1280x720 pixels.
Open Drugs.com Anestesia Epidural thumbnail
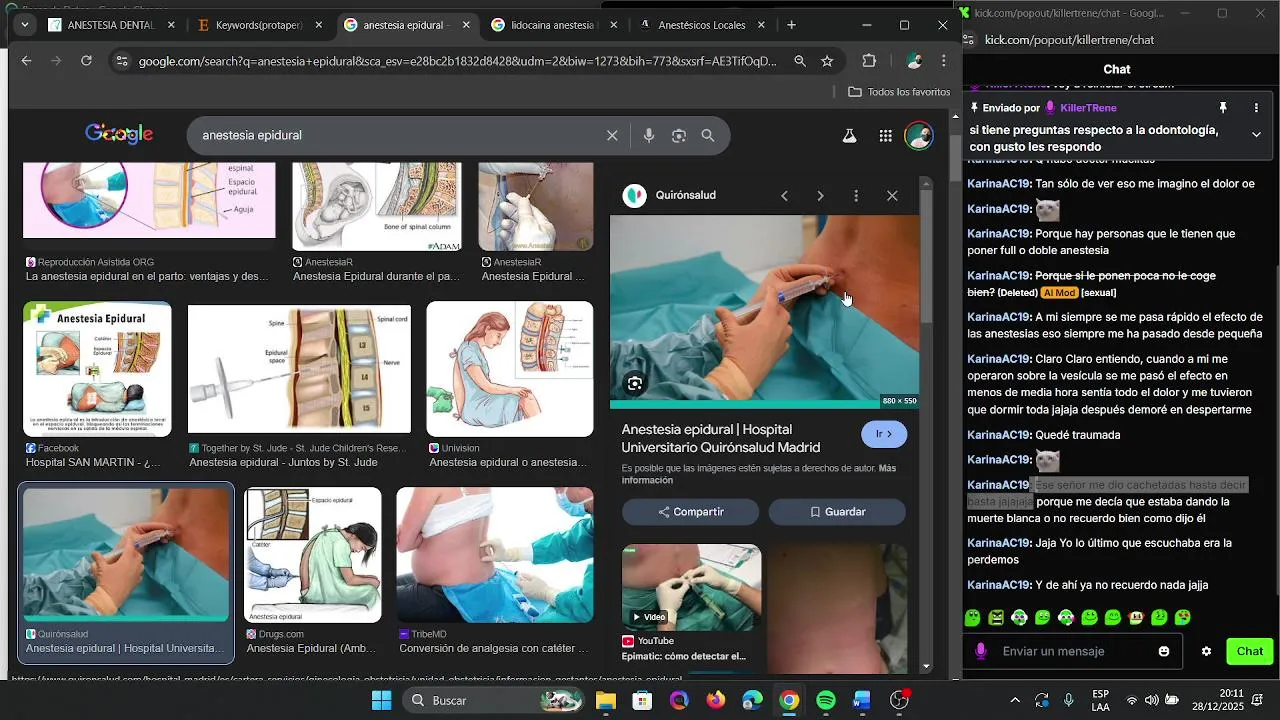tap(313, 555)
